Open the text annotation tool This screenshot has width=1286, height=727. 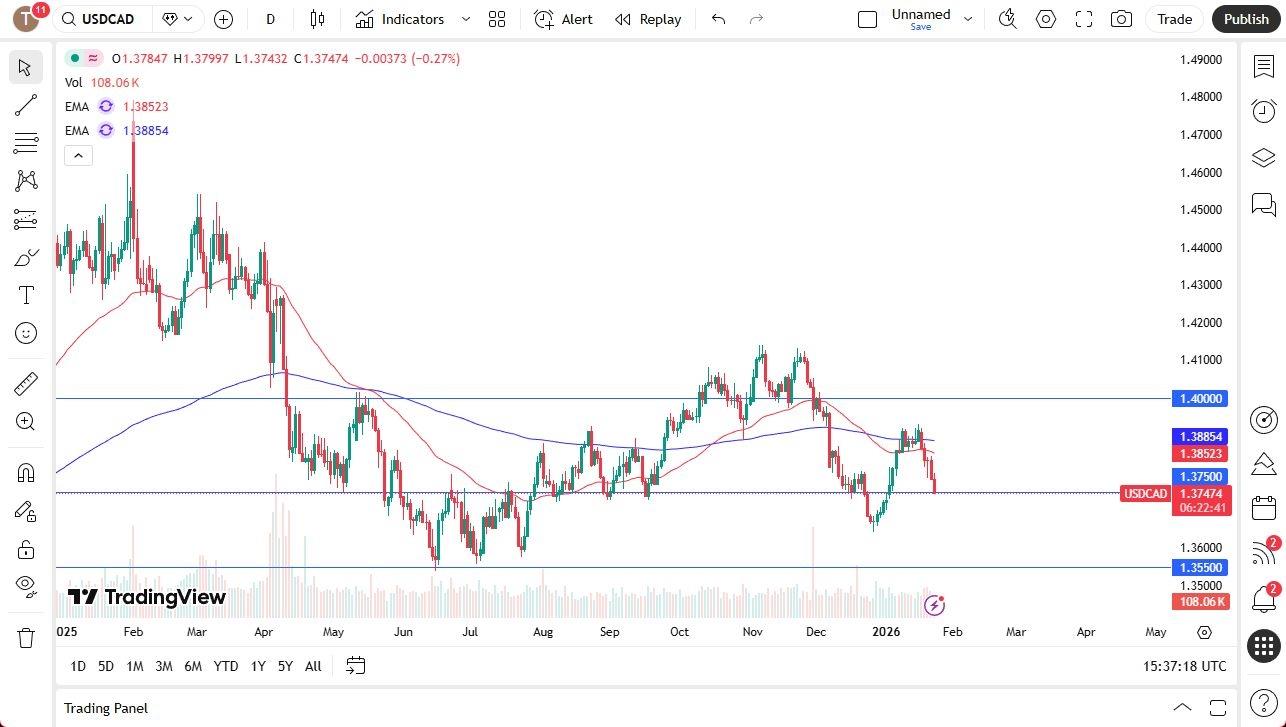click(x=25, y=295)
